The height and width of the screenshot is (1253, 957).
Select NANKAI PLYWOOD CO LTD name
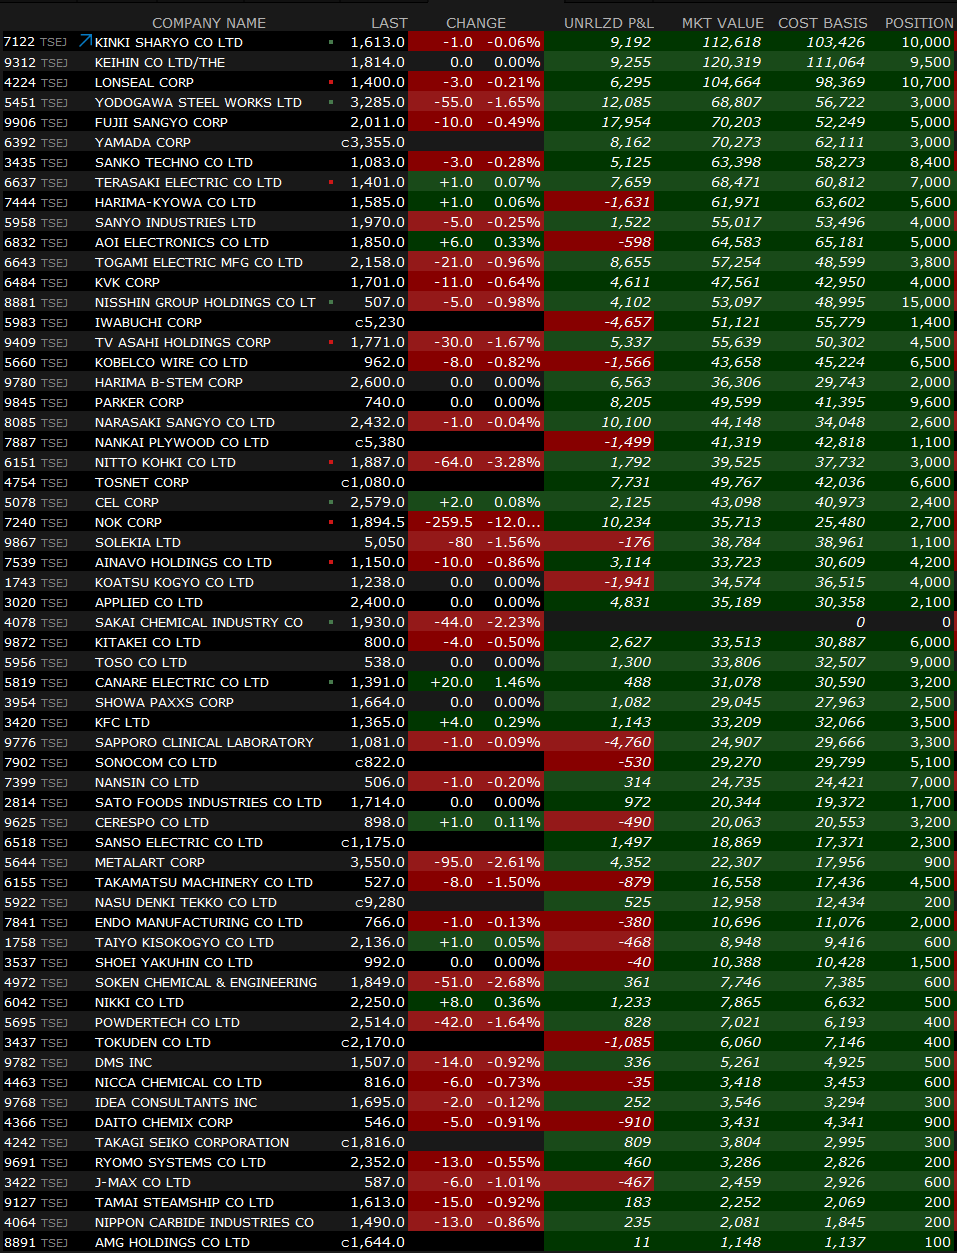point(181,442)
